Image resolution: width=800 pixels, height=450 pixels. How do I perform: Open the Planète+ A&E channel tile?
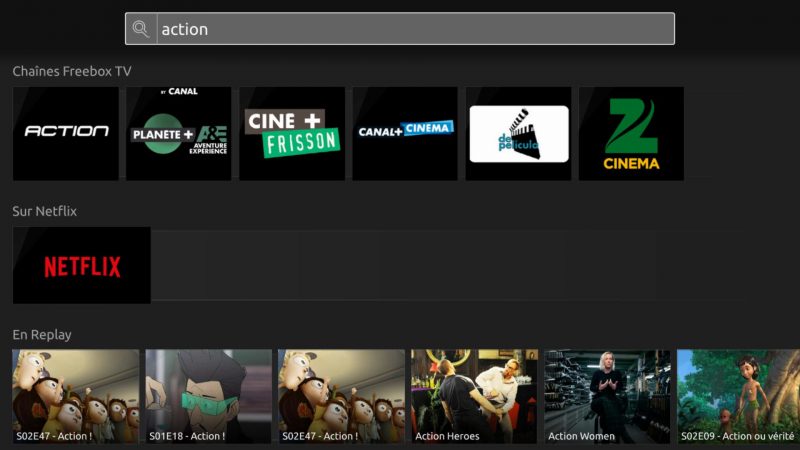point(179,133)
